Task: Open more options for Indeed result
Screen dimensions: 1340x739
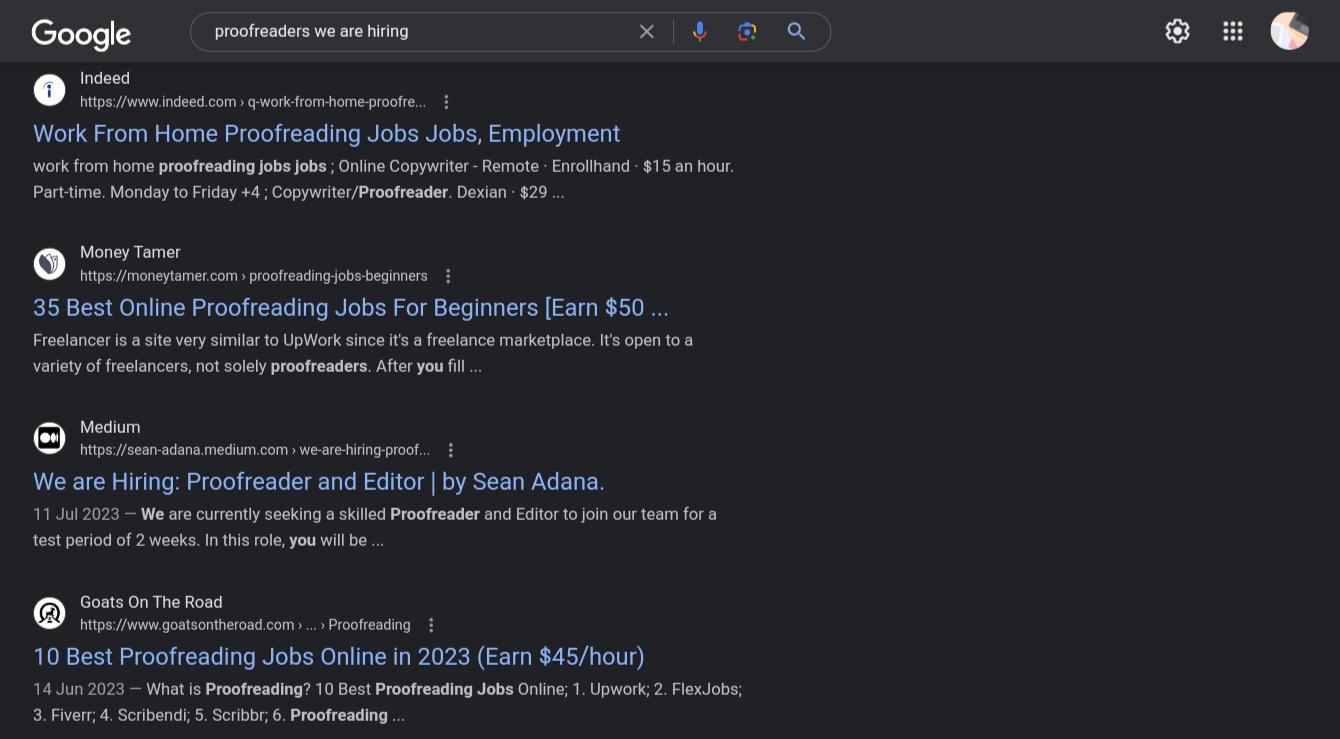Action: [x=447, y=102]
